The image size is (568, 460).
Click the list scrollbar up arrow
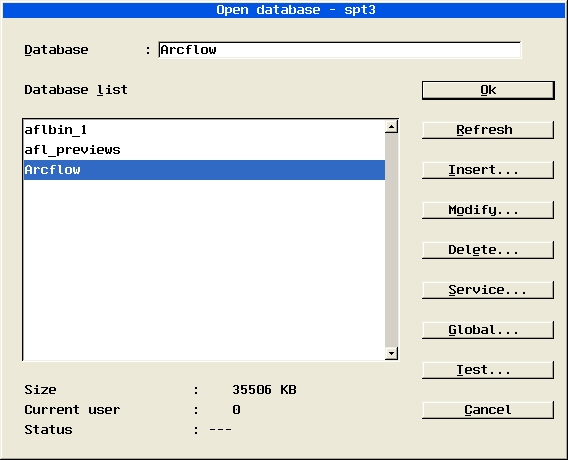[392, 126]
